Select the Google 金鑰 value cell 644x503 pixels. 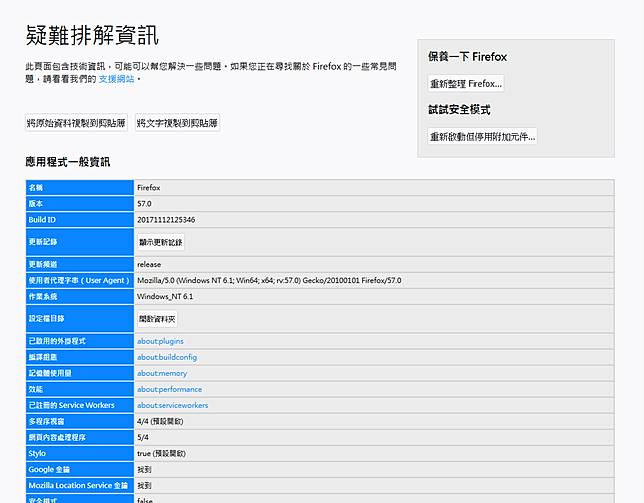[374, 469]
